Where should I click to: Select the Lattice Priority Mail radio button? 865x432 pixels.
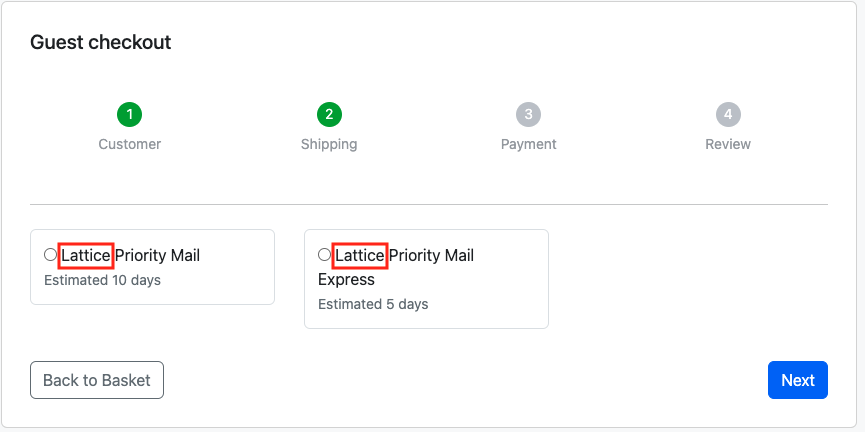50,254
